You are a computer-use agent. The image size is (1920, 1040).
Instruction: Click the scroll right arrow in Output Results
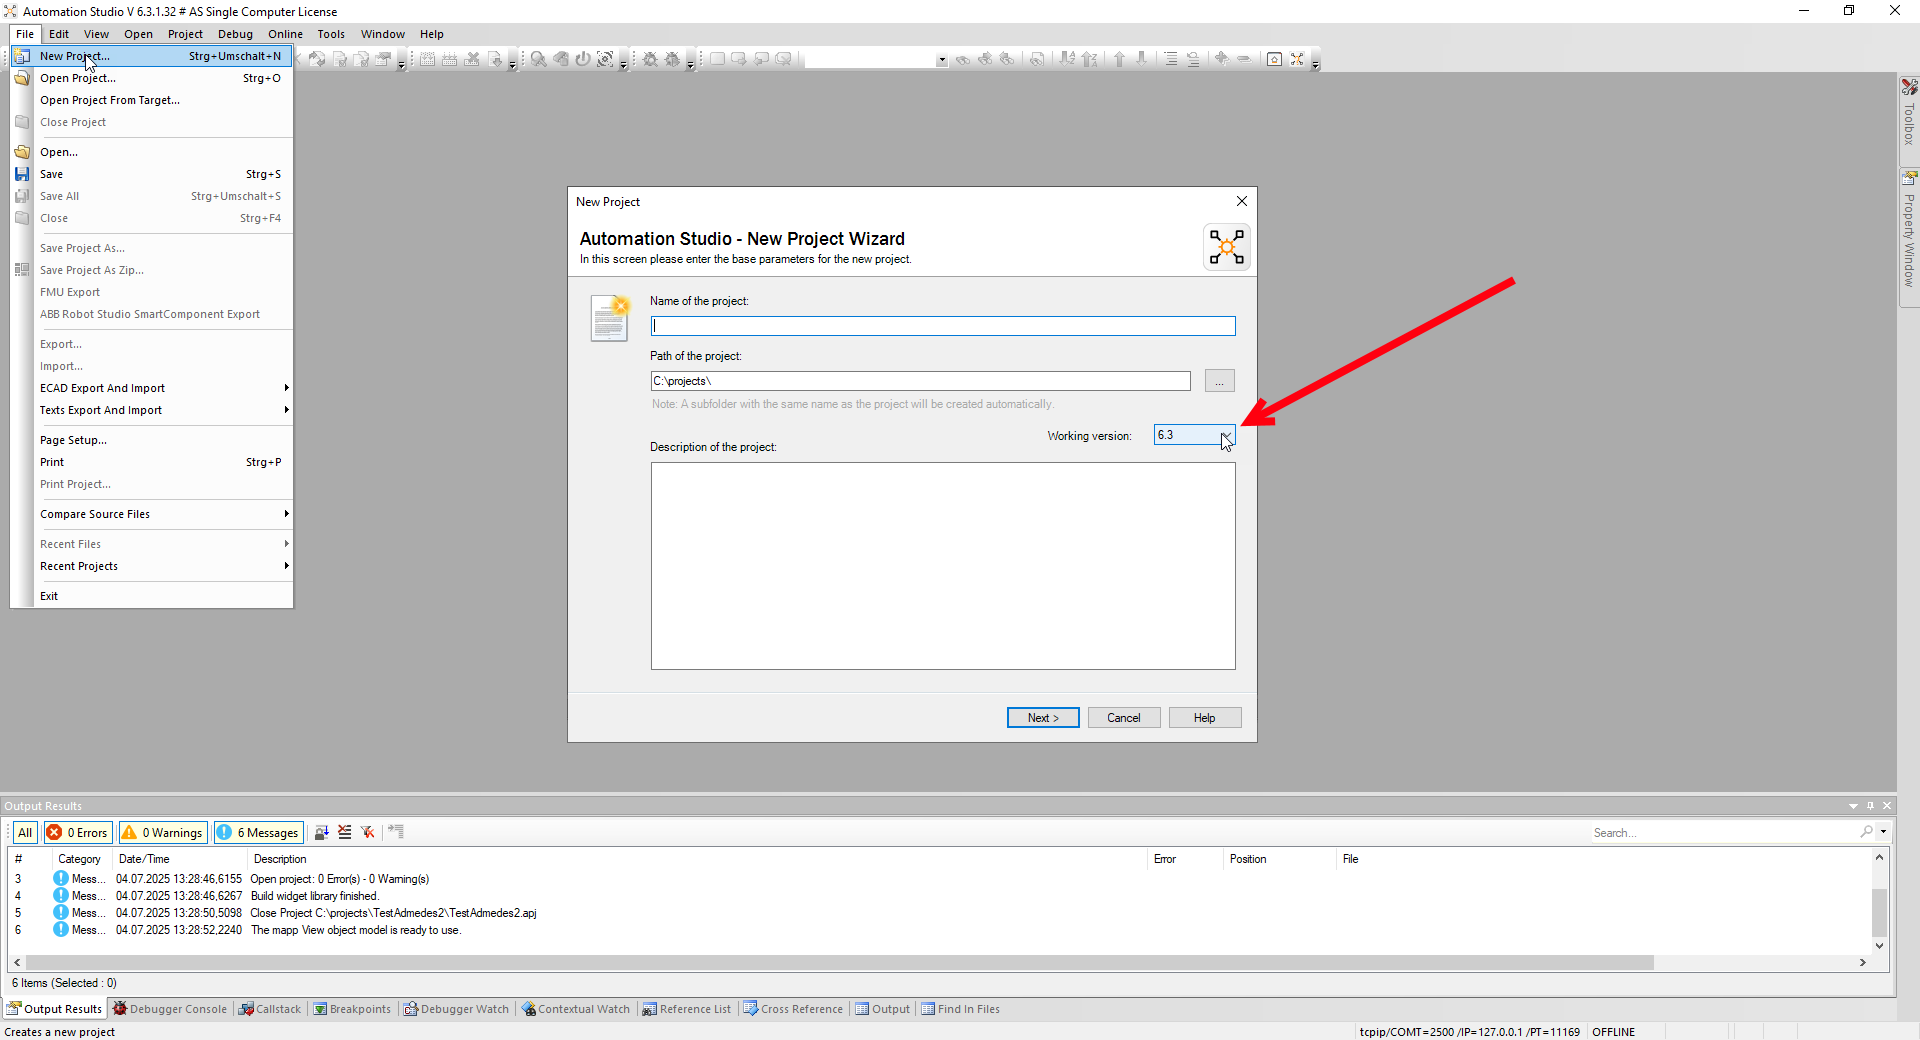point(1863,962)
